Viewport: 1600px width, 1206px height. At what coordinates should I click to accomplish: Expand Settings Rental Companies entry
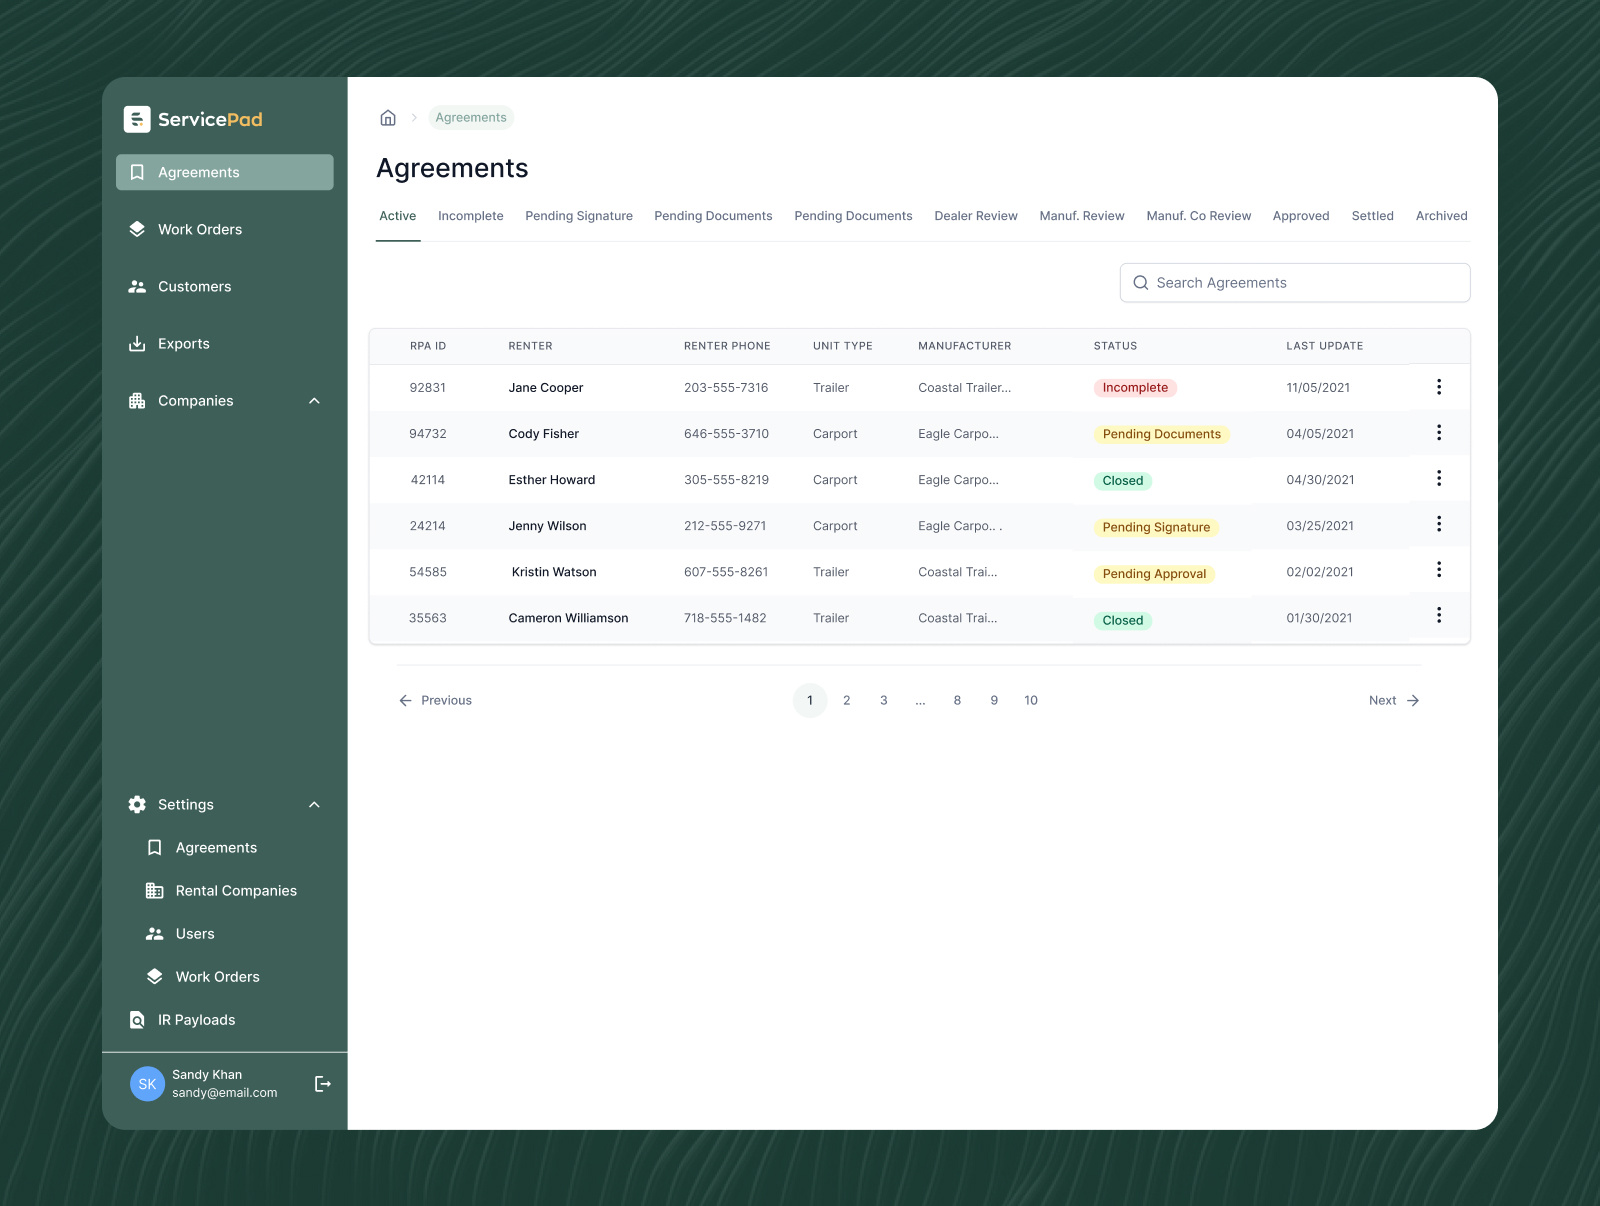(235, 890)
